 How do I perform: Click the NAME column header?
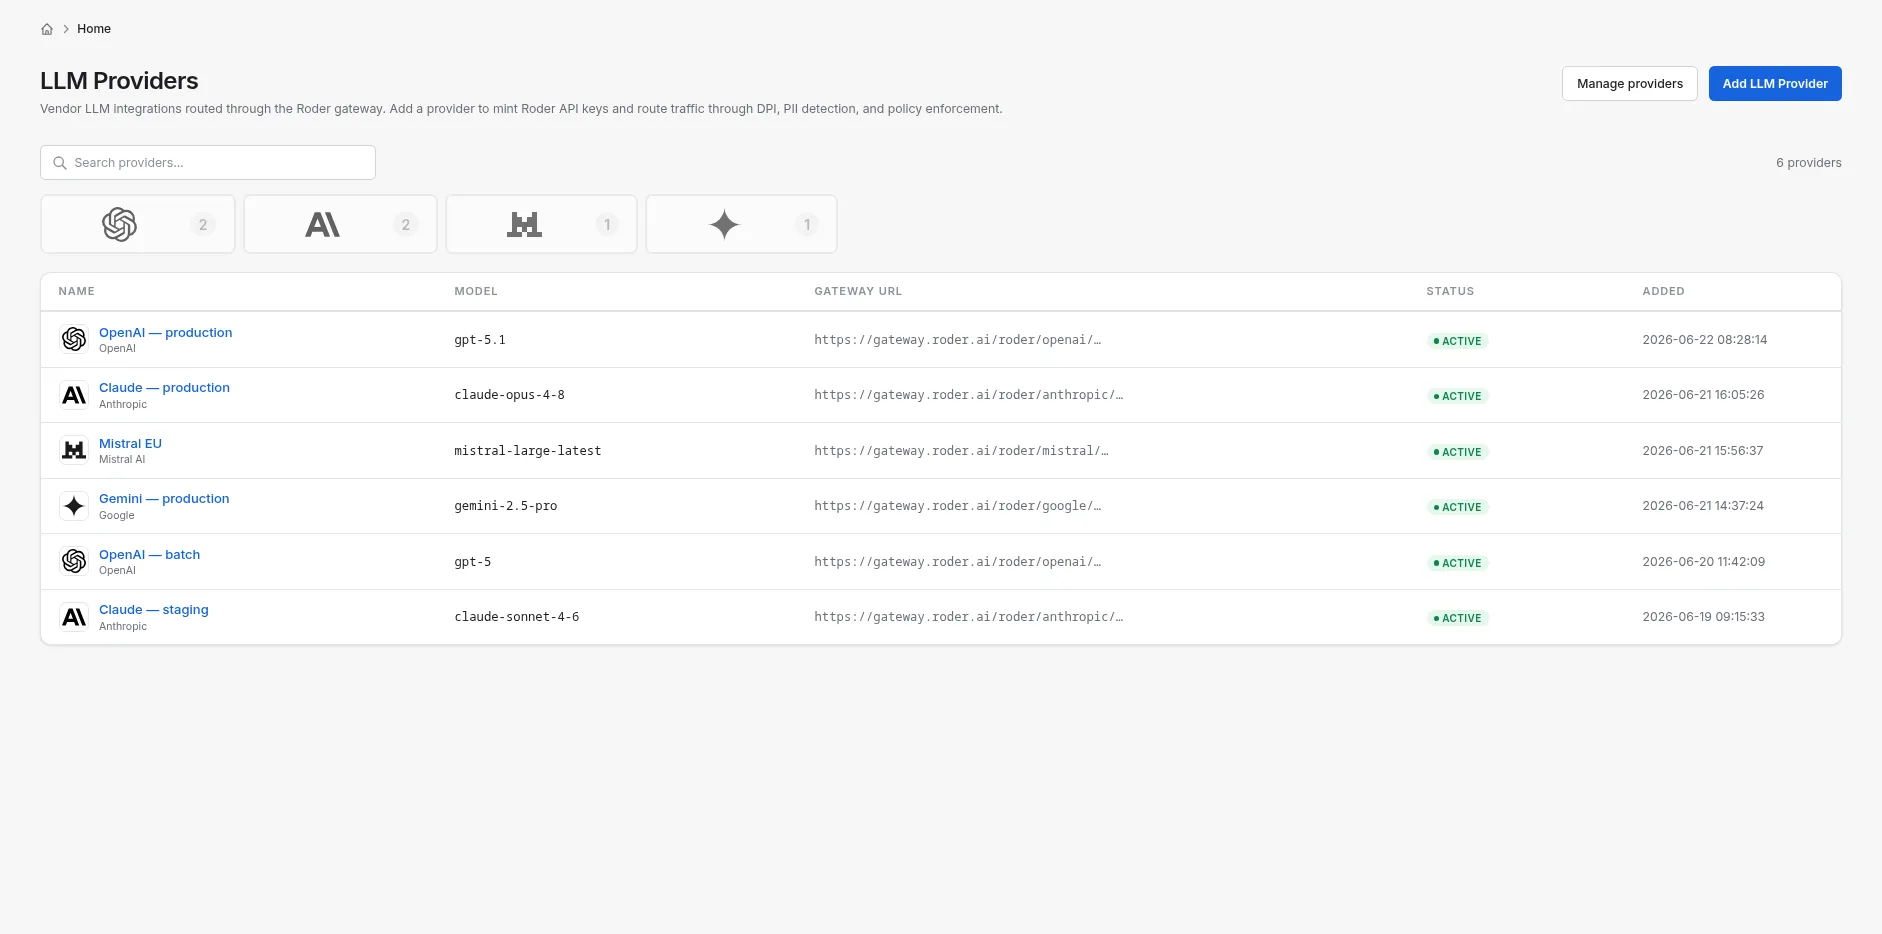point(76,291)
